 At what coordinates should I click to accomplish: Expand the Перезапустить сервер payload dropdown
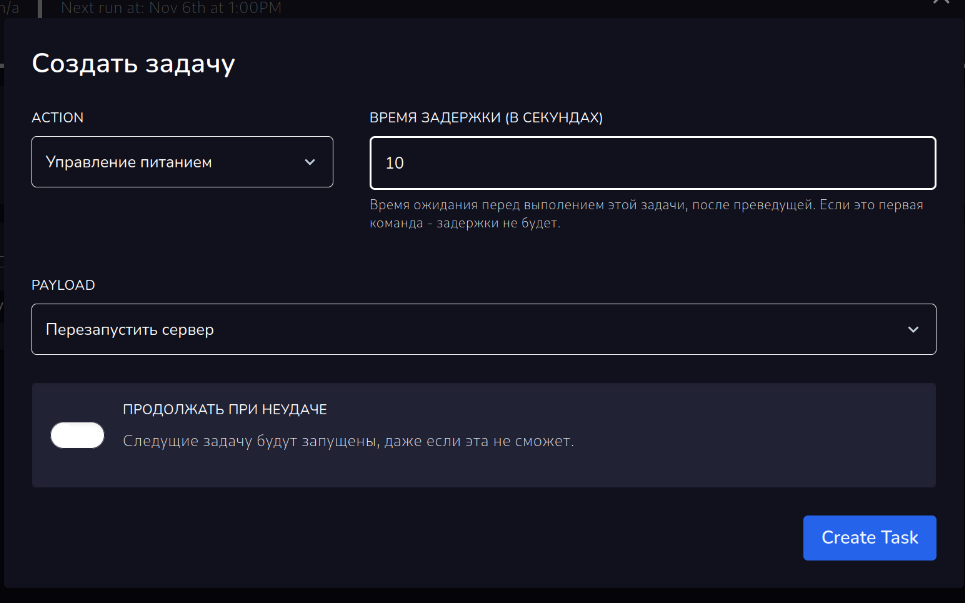pyautogui.click(x=483, y=329)
